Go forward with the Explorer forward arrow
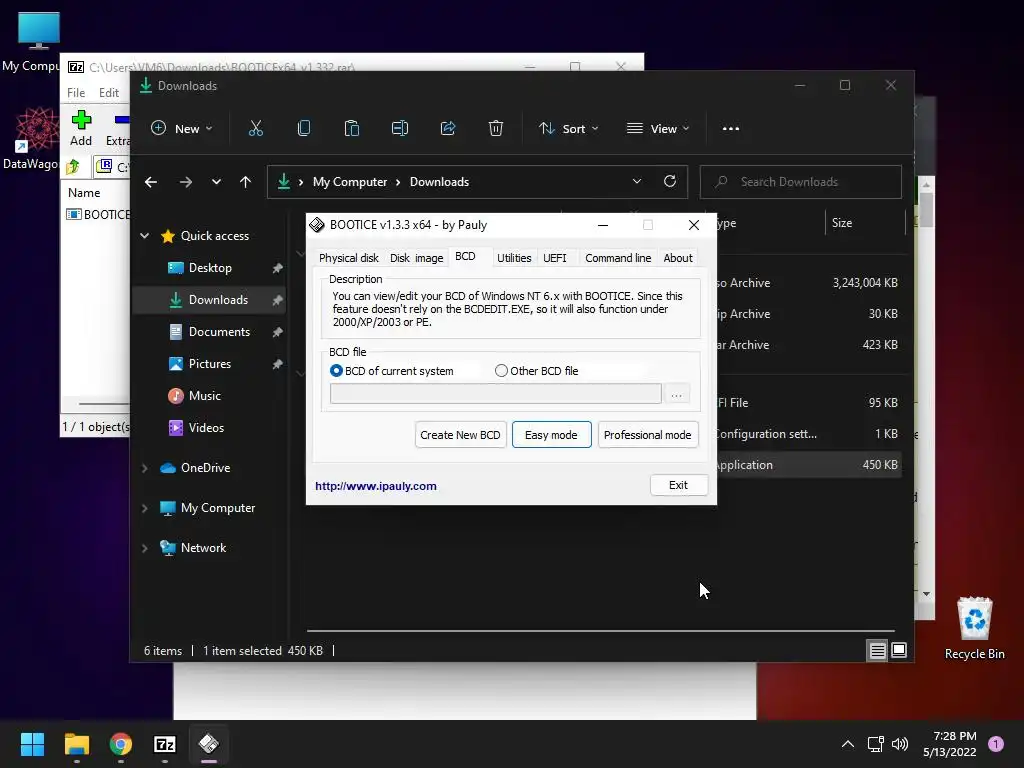 pyautogui.click(x=185, y=182)
